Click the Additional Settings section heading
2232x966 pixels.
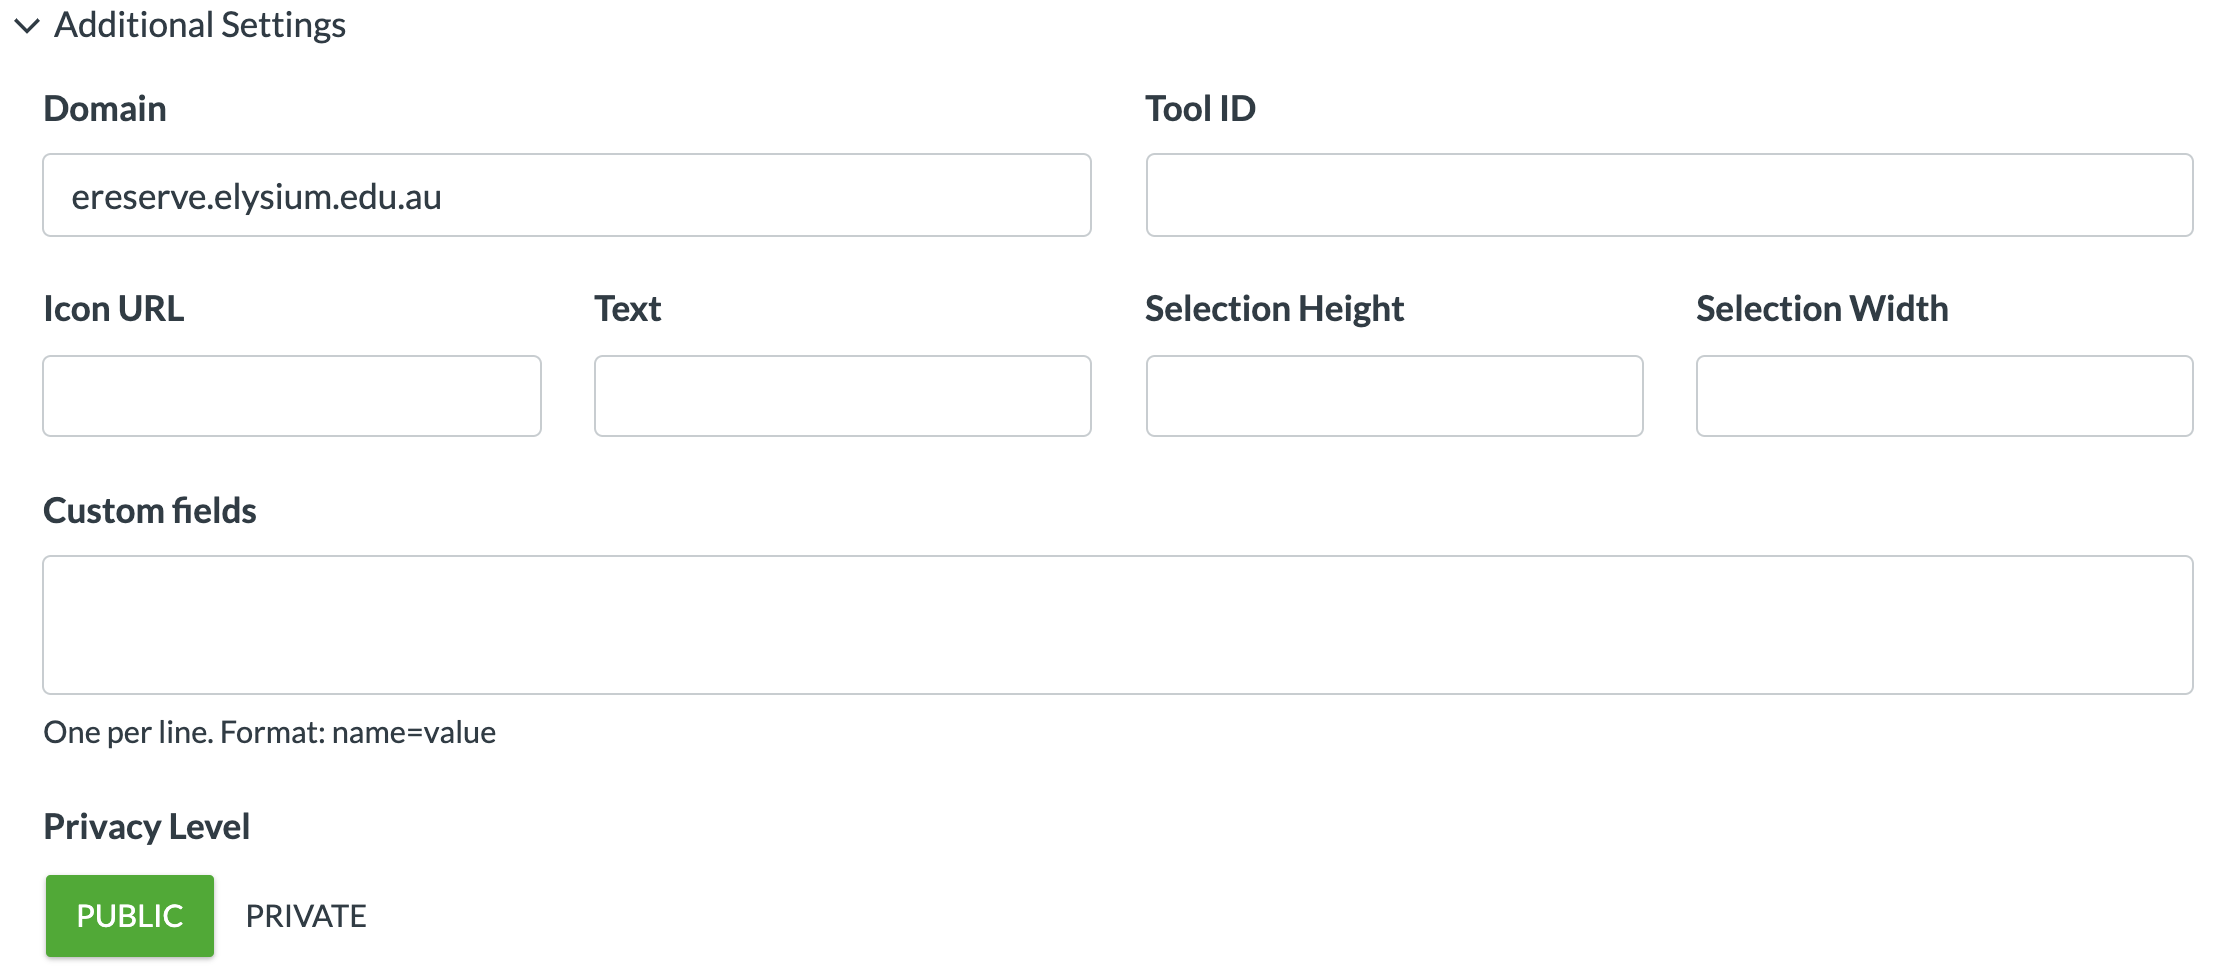coord(199,25)
